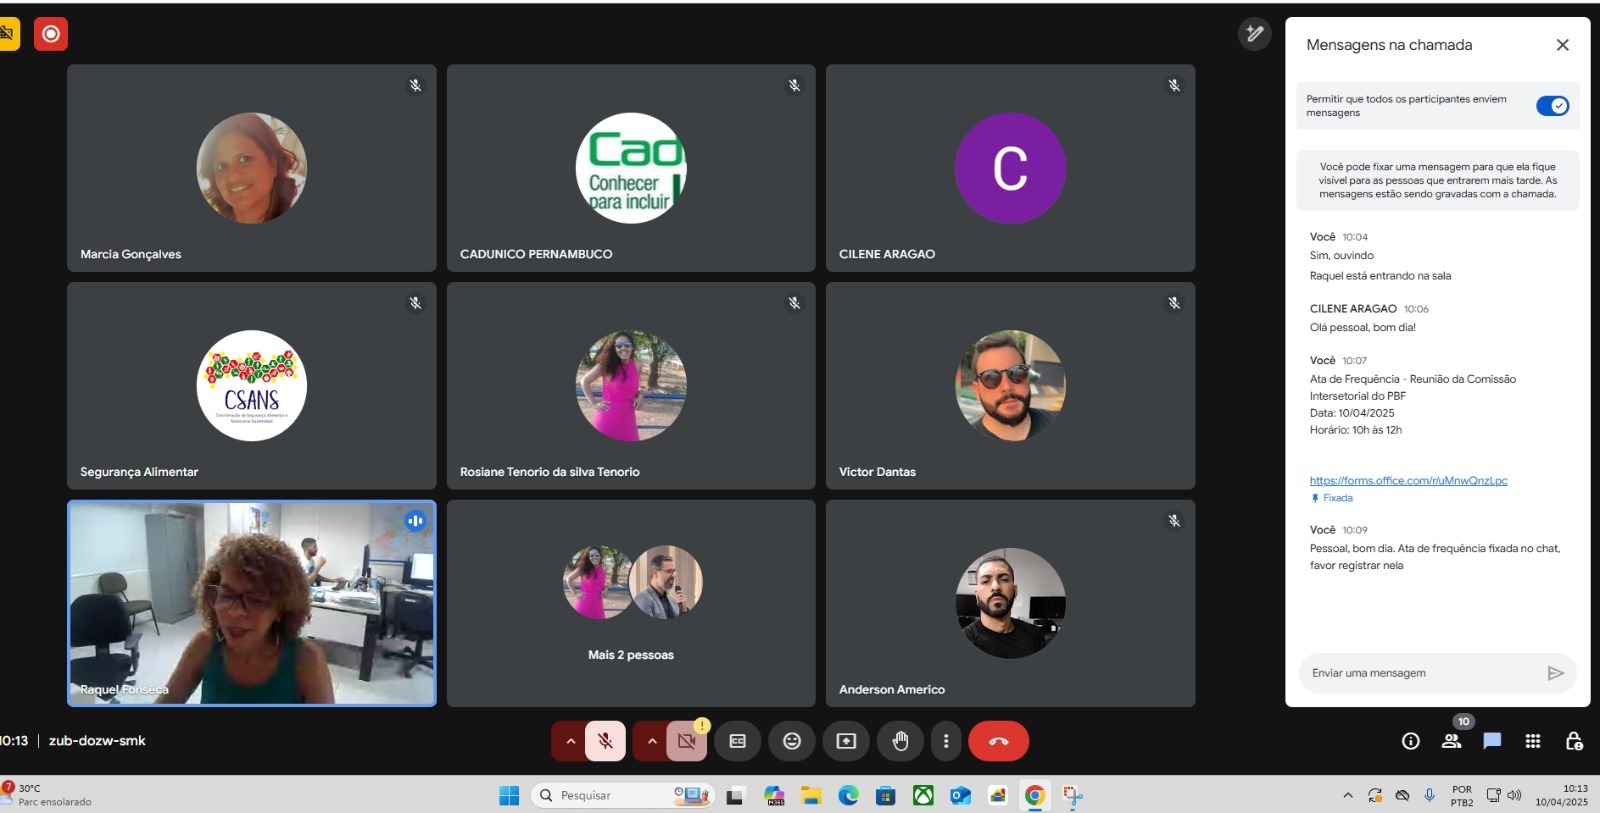Open meeting details info icon

coord(1411,741)
